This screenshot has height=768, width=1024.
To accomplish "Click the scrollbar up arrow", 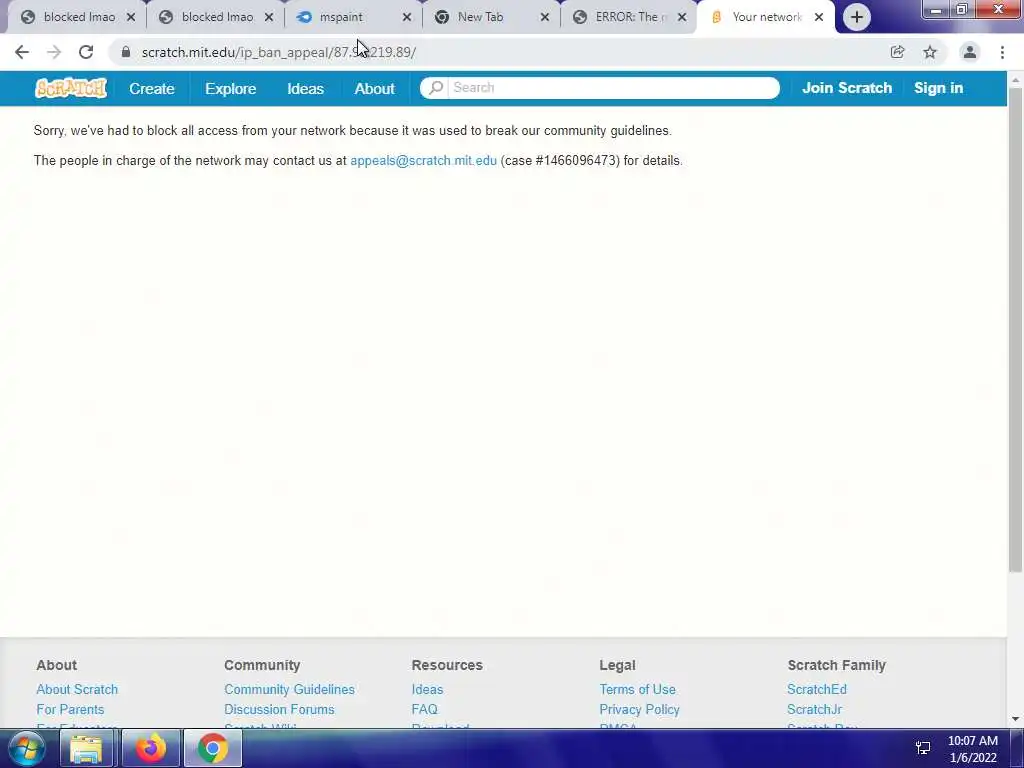I will pyautogui.click(x=1015, y=80).
